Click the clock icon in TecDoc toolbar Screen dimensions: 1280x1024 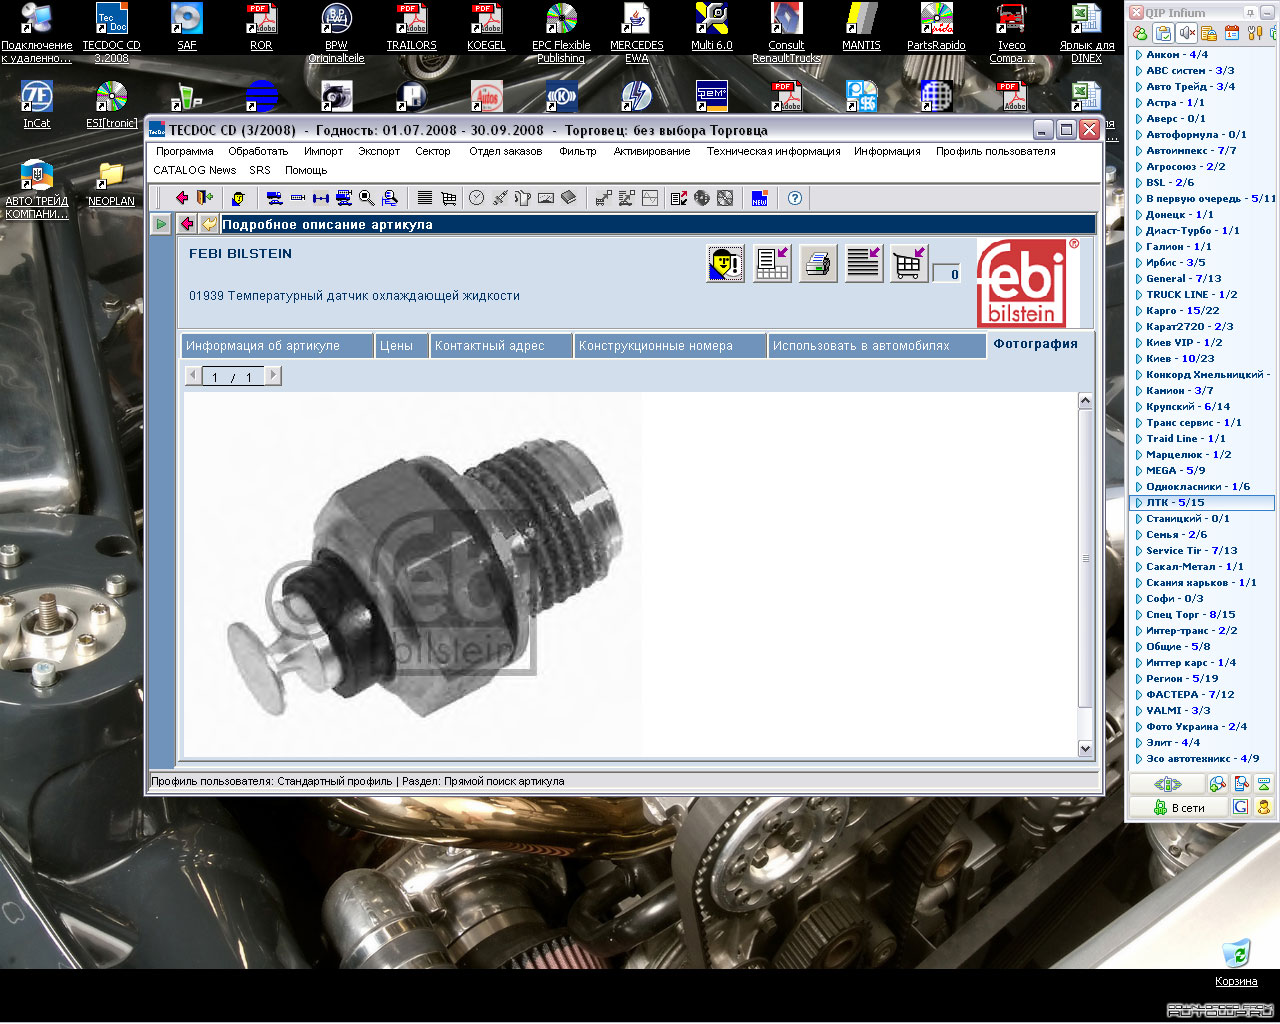[476, 198]
